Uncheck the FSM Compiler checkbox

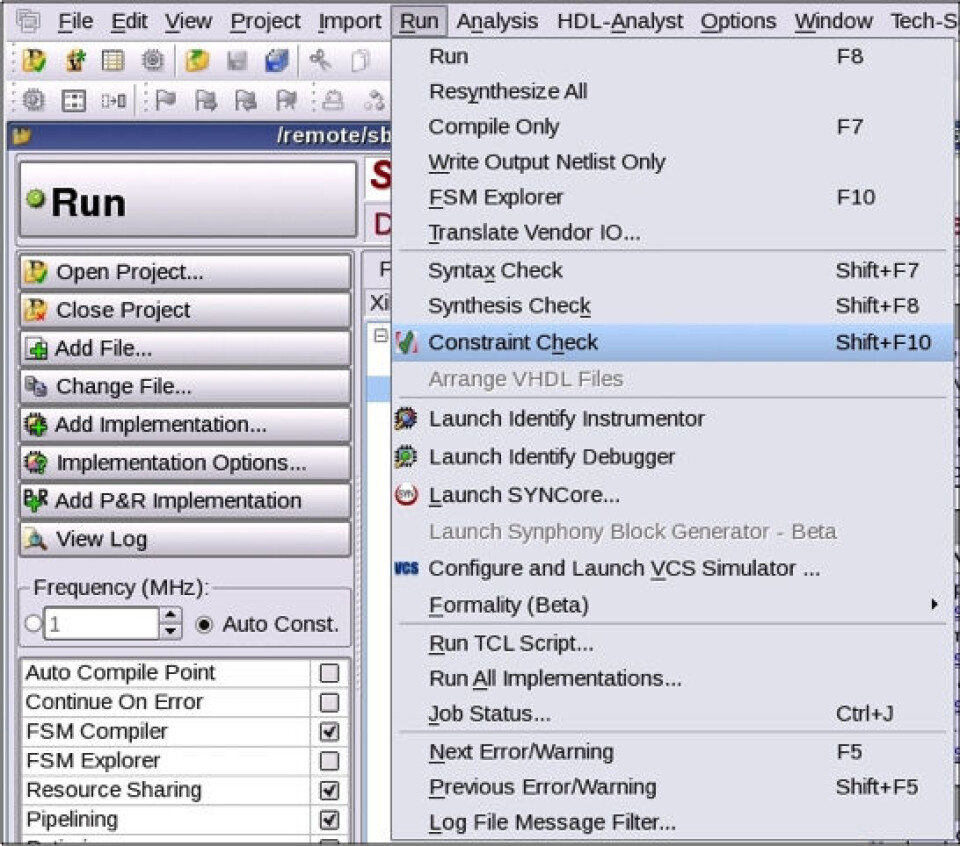click(329, 732)
